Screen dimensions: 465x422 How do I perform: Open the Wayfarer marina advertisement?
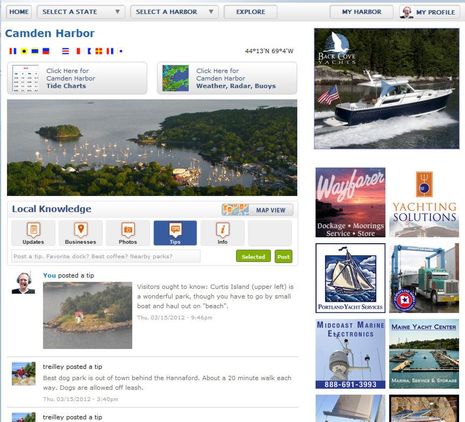click(x=350, y=202)
